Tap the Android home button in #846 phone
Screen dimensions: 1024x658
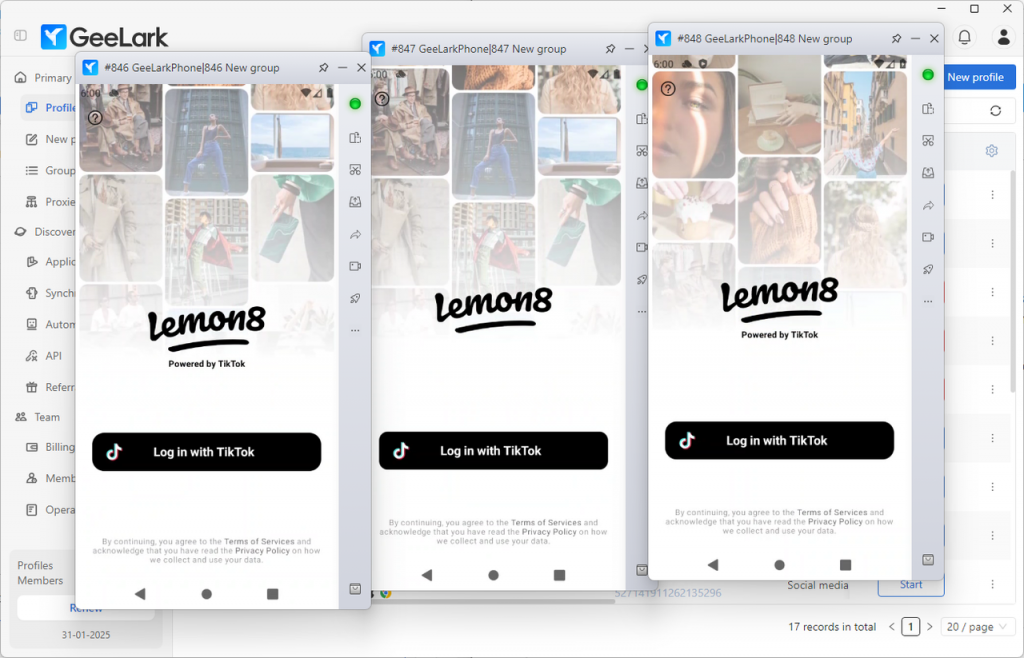pos(206,594)
